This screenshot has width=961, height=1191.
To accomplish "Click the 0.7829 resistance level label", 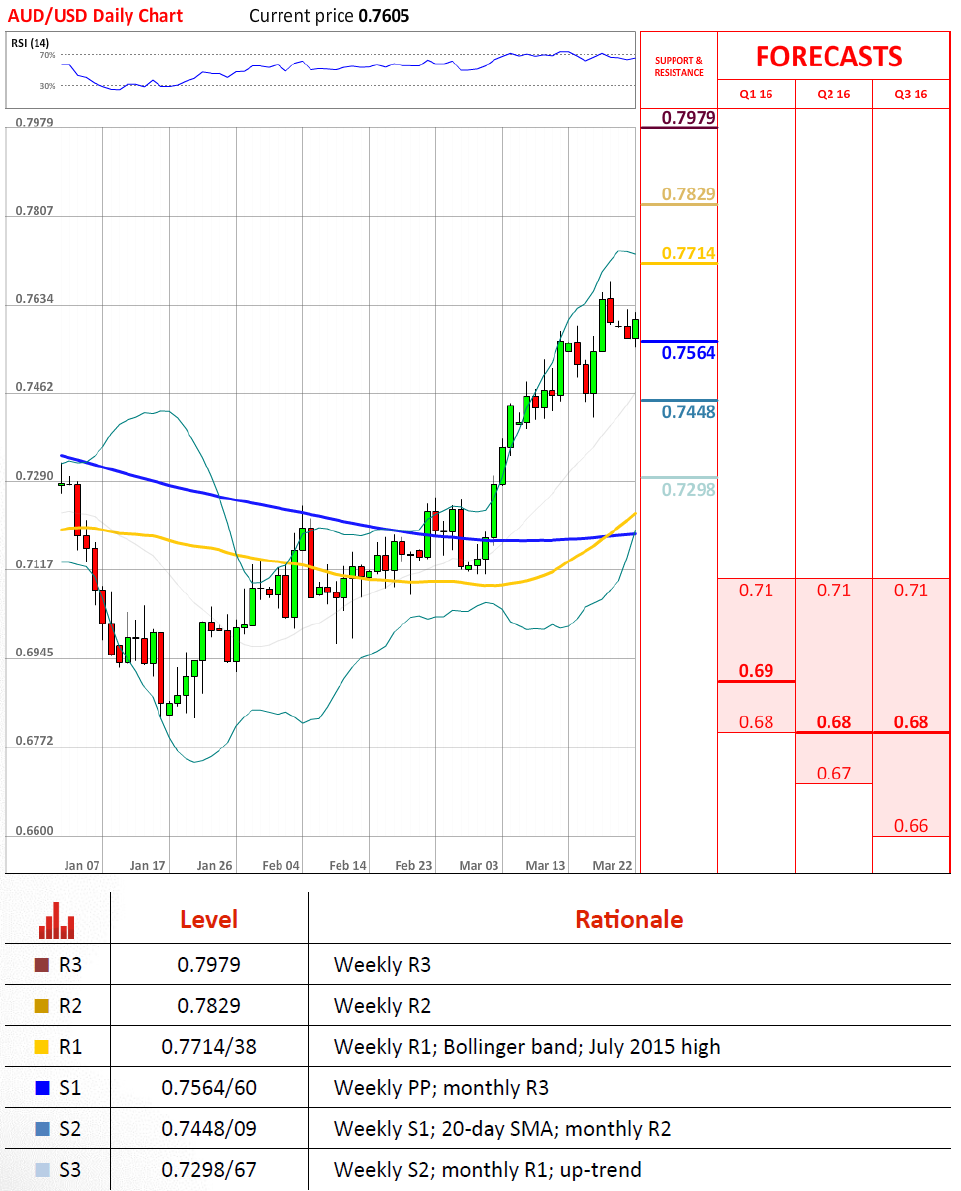I will click(x=688, y=194).
